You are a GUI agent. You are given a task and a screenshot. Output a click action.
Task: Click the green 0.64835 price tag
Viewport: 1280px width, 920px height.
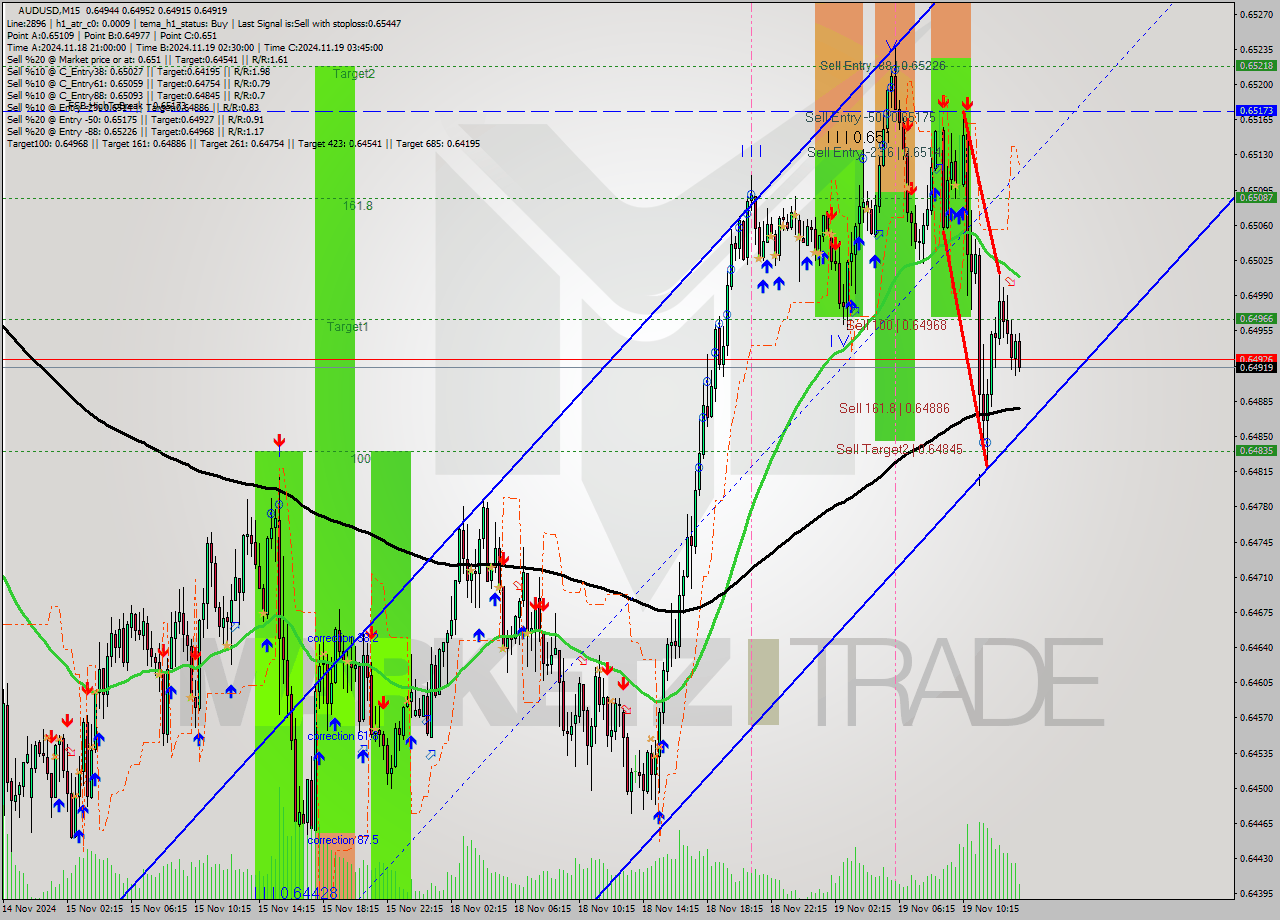(x=1256, y=451)
